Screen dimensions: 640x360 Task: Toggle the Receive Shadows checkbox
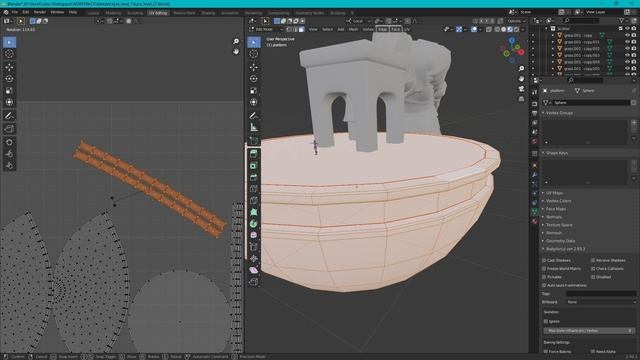tap(593, 260)
